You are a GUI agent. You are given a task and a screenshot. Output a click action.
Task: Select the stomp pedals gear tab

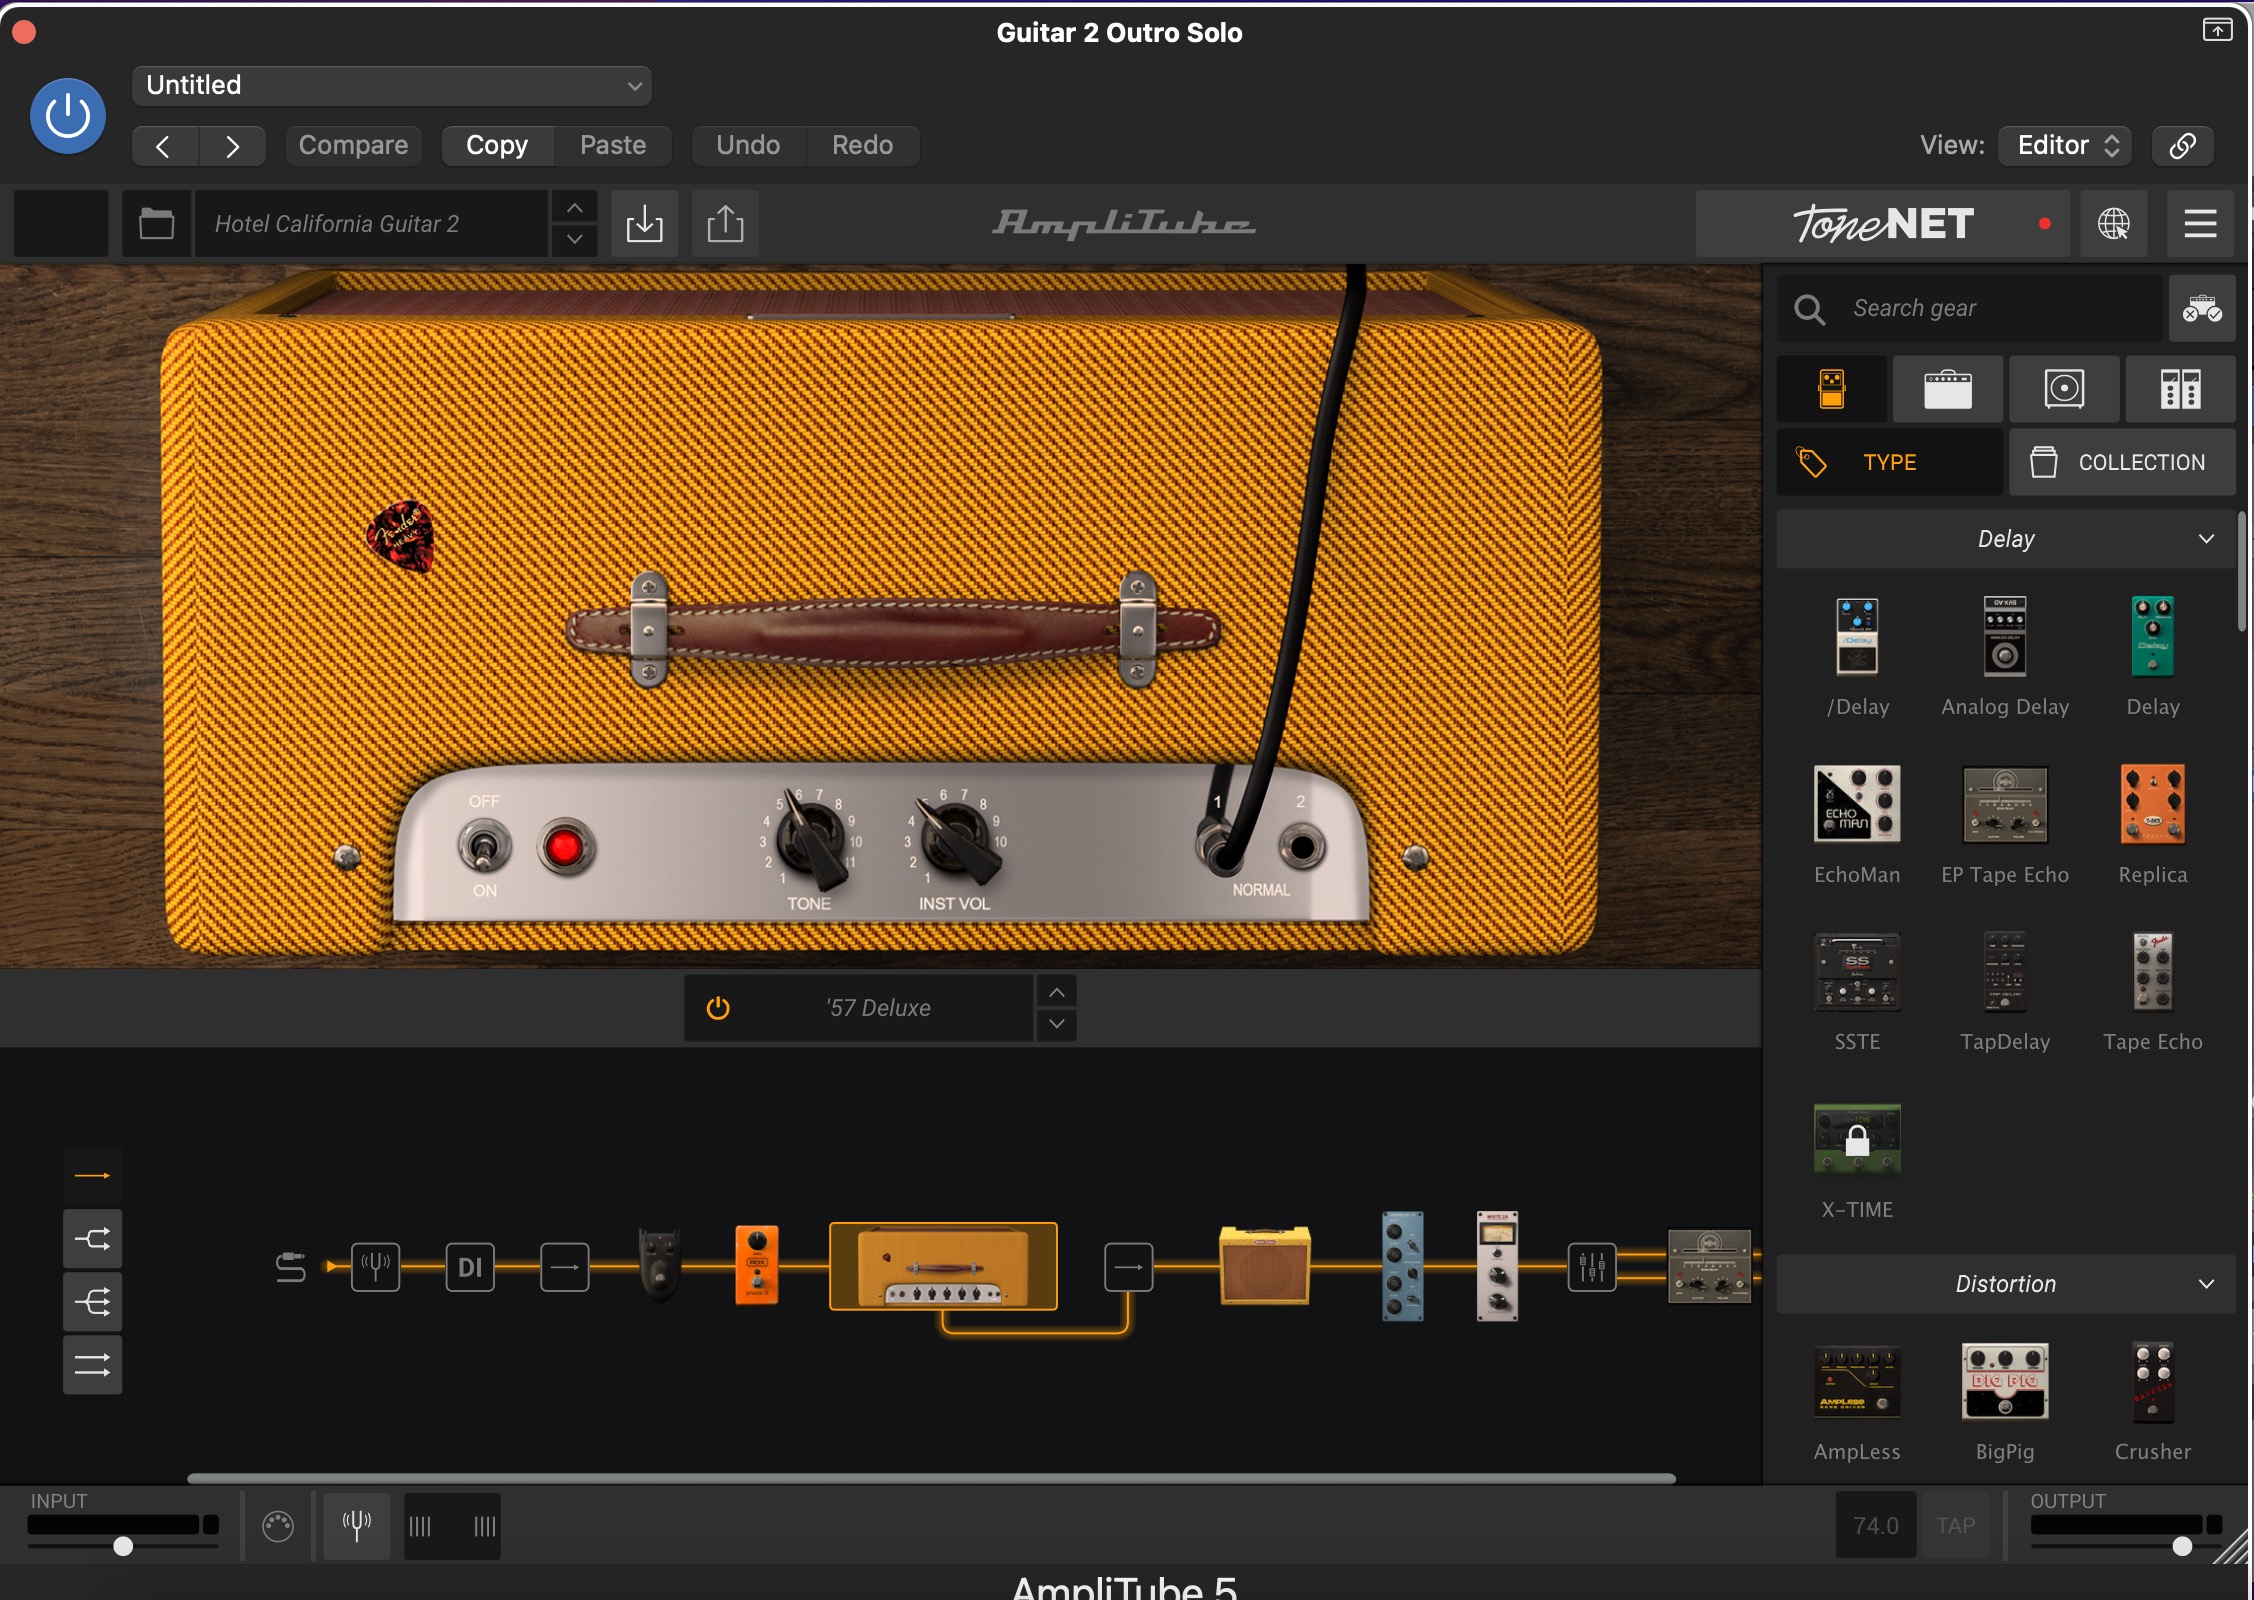(1832, 389)
